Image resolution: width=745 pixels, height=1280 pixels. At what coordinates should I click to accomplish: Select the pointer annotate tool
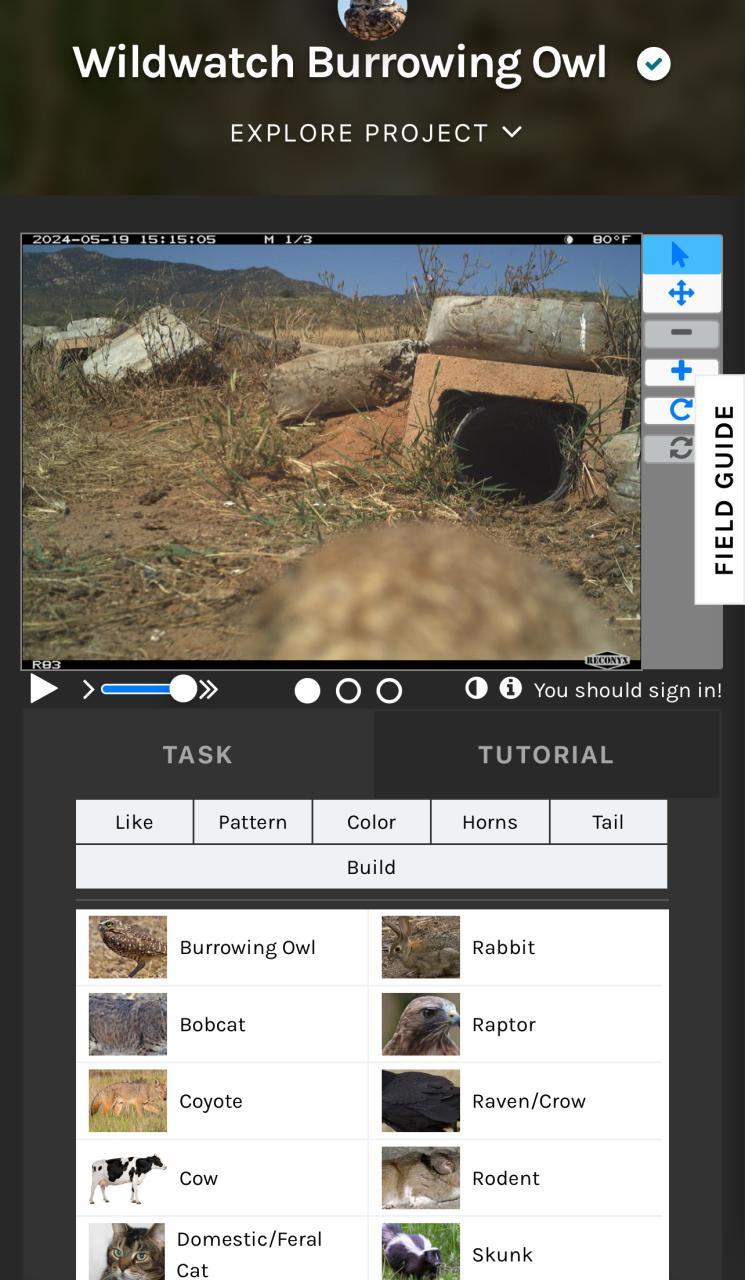point(681,255)
